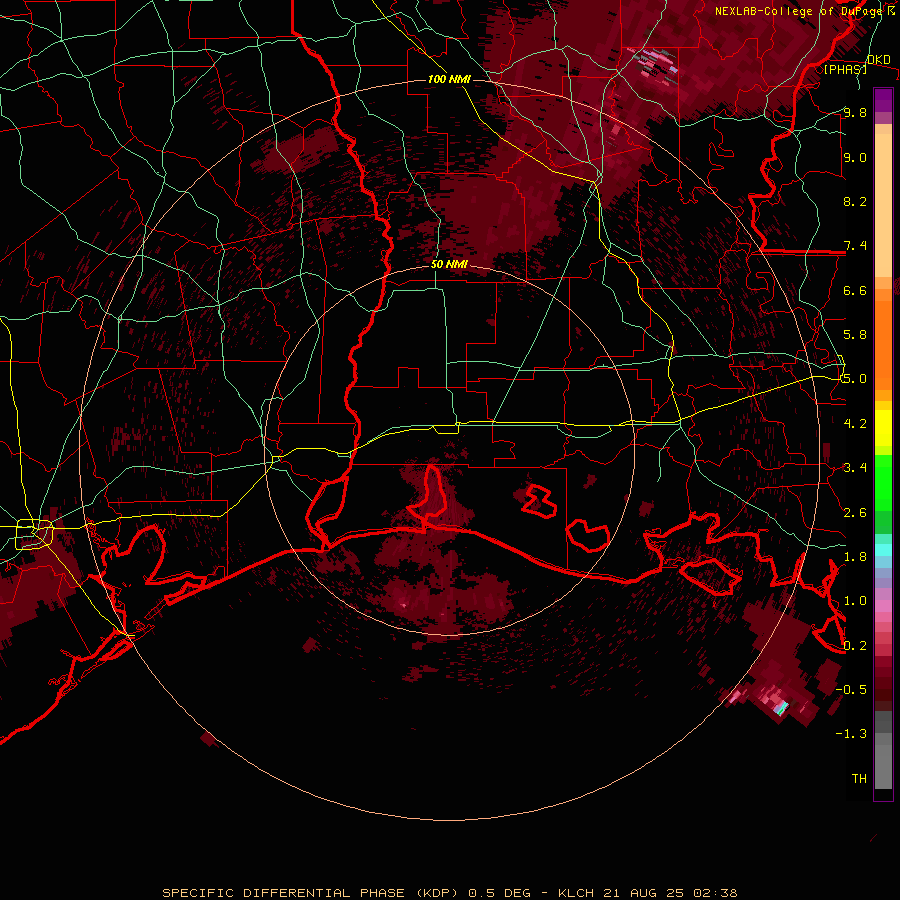Click the DKD label above the color scale
Screen dimensions: 900x900
878,60
